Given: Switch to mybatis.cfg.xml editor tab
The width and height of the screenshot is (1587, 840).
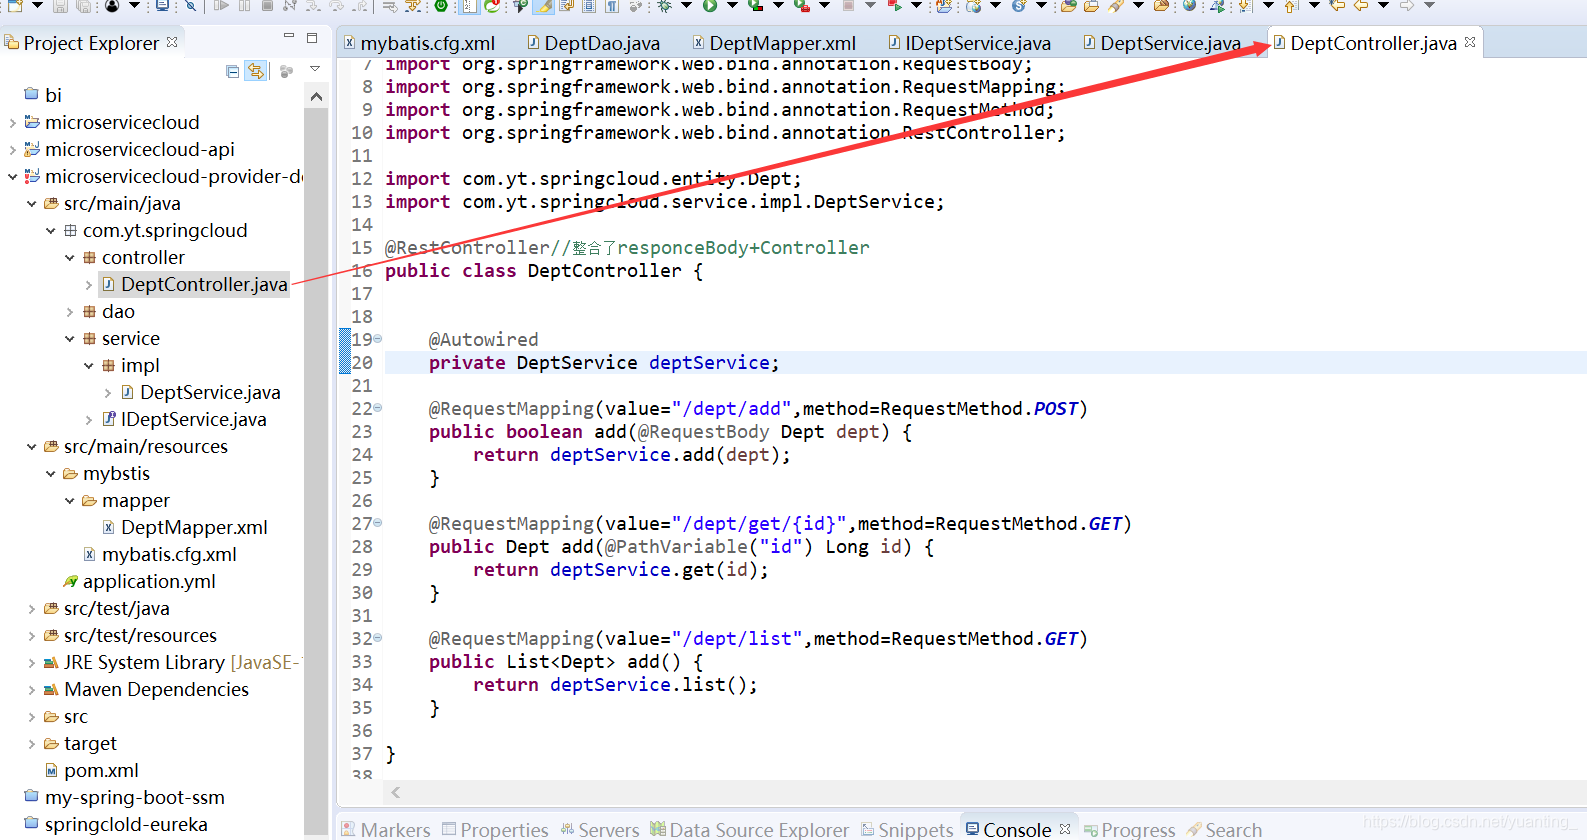Looking at the screenshot, I should pyautogui.click(x=420, y=43).
